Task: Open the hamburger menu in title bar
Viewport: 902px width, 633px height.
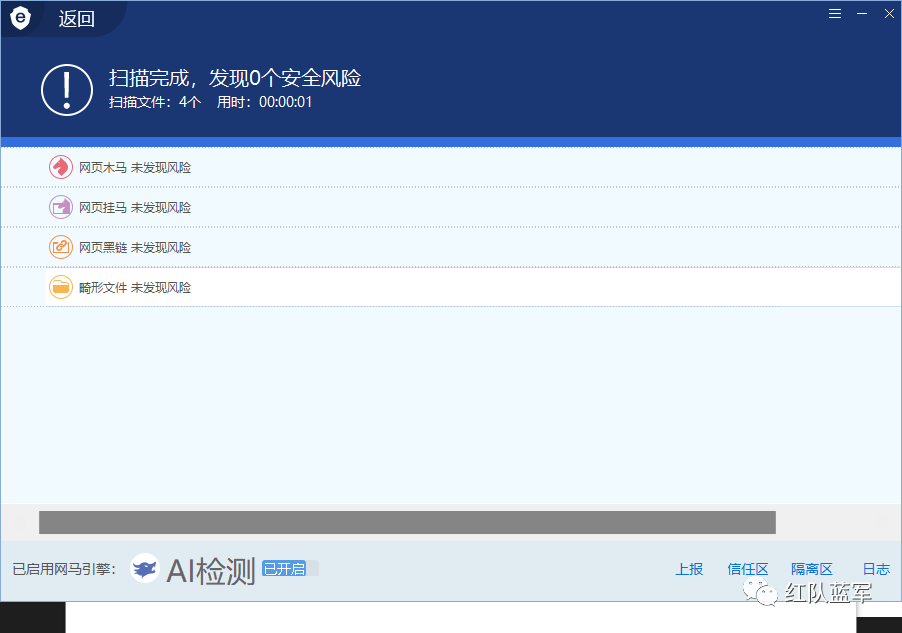Action: [835, 14]
